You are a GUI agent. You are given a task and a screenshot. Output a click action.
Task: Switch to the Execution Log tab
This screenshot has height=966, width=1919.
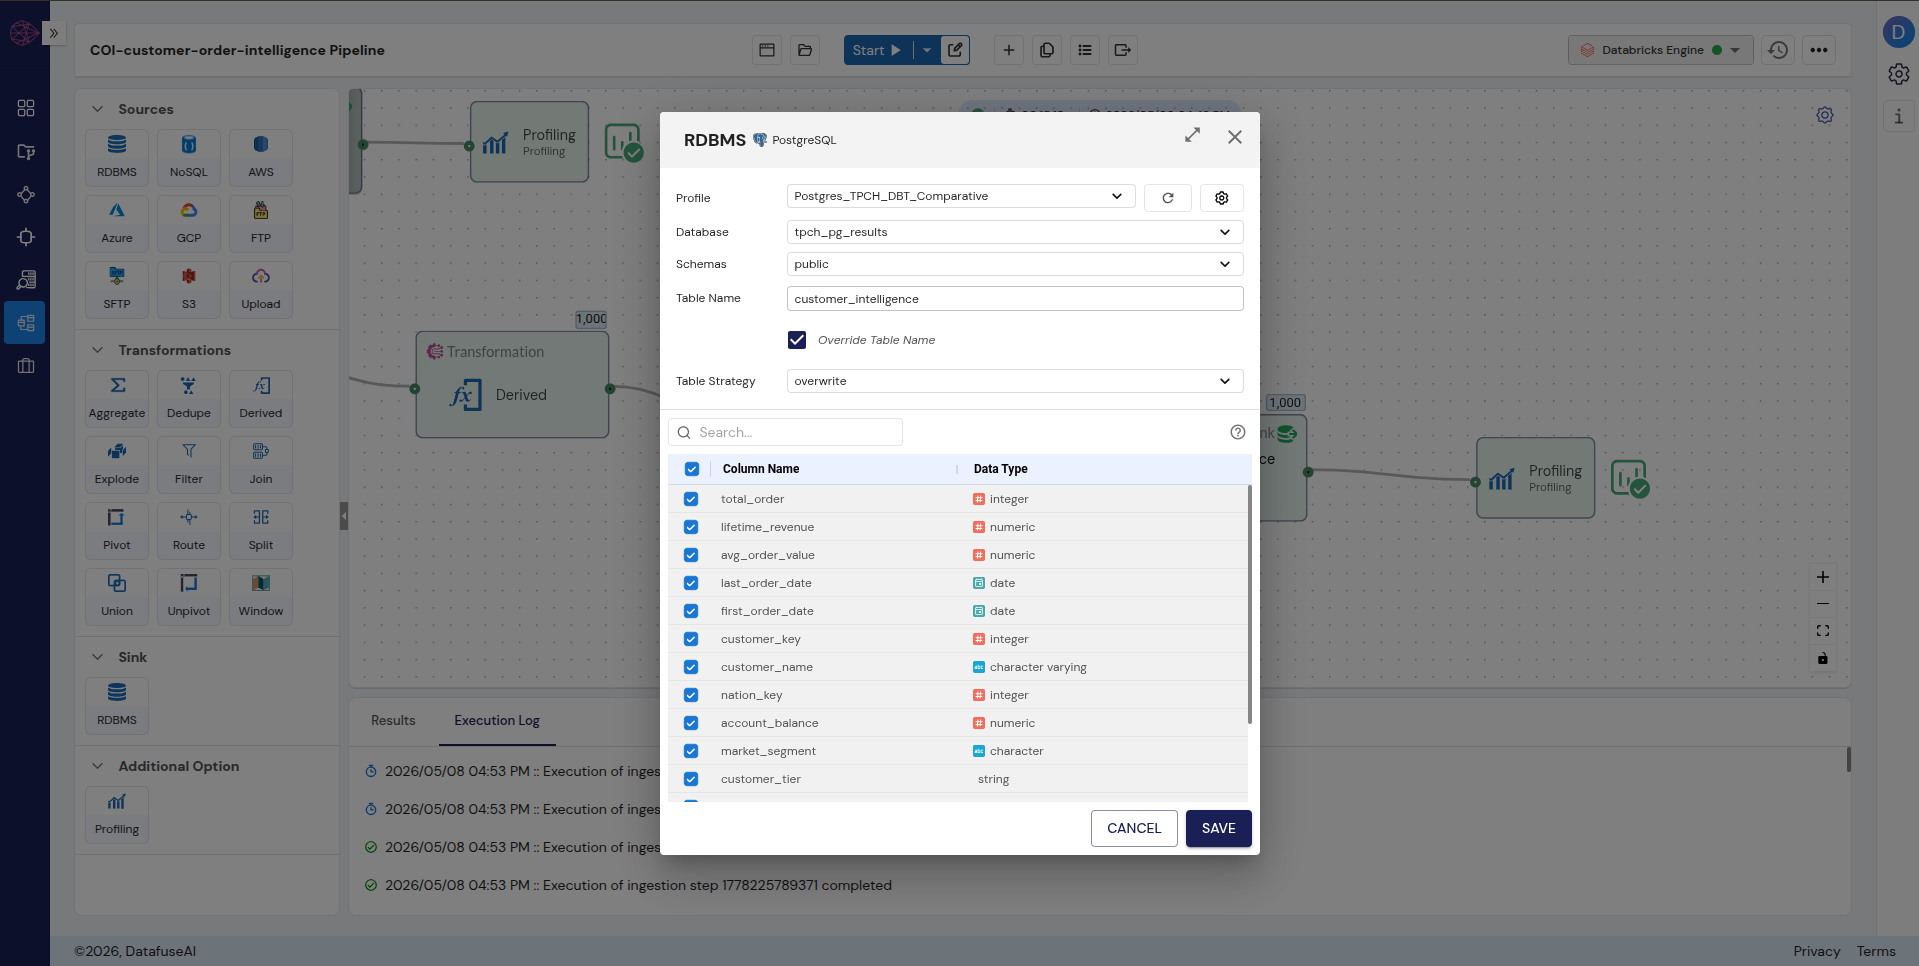[497, 720]
